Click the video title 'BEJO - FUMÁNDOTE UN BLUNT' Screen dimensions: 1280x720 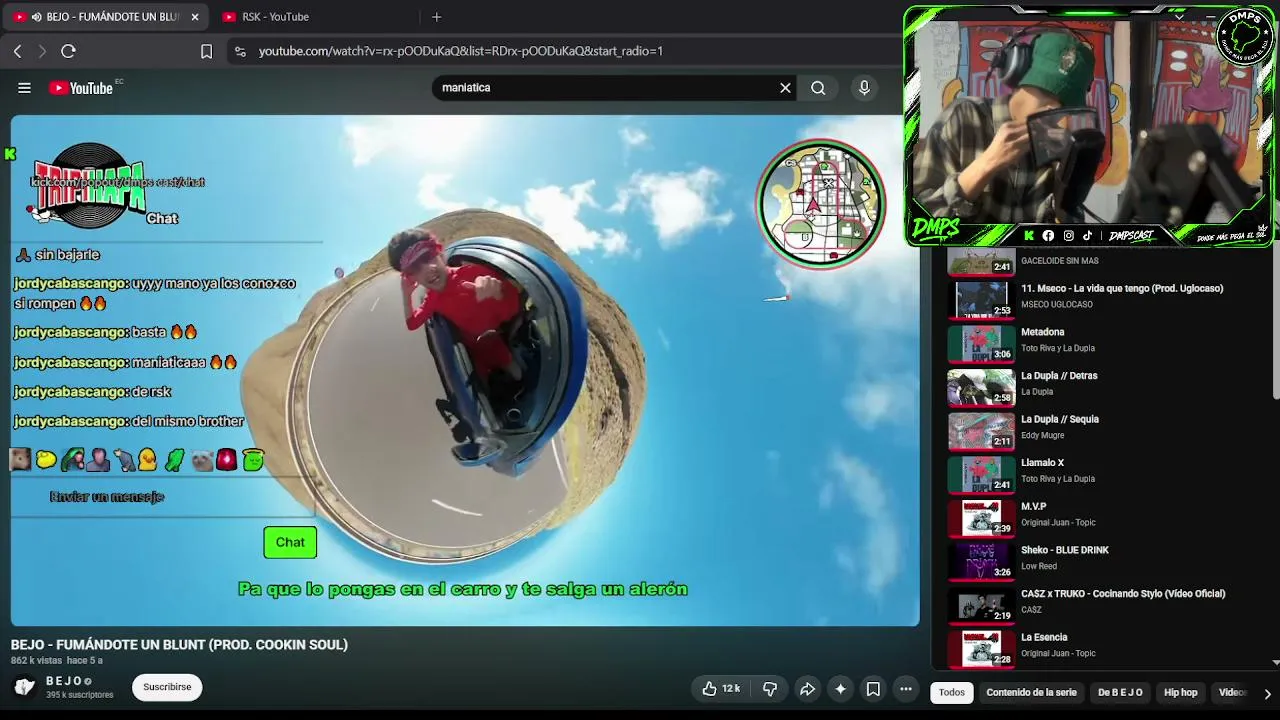coord(179,645)
